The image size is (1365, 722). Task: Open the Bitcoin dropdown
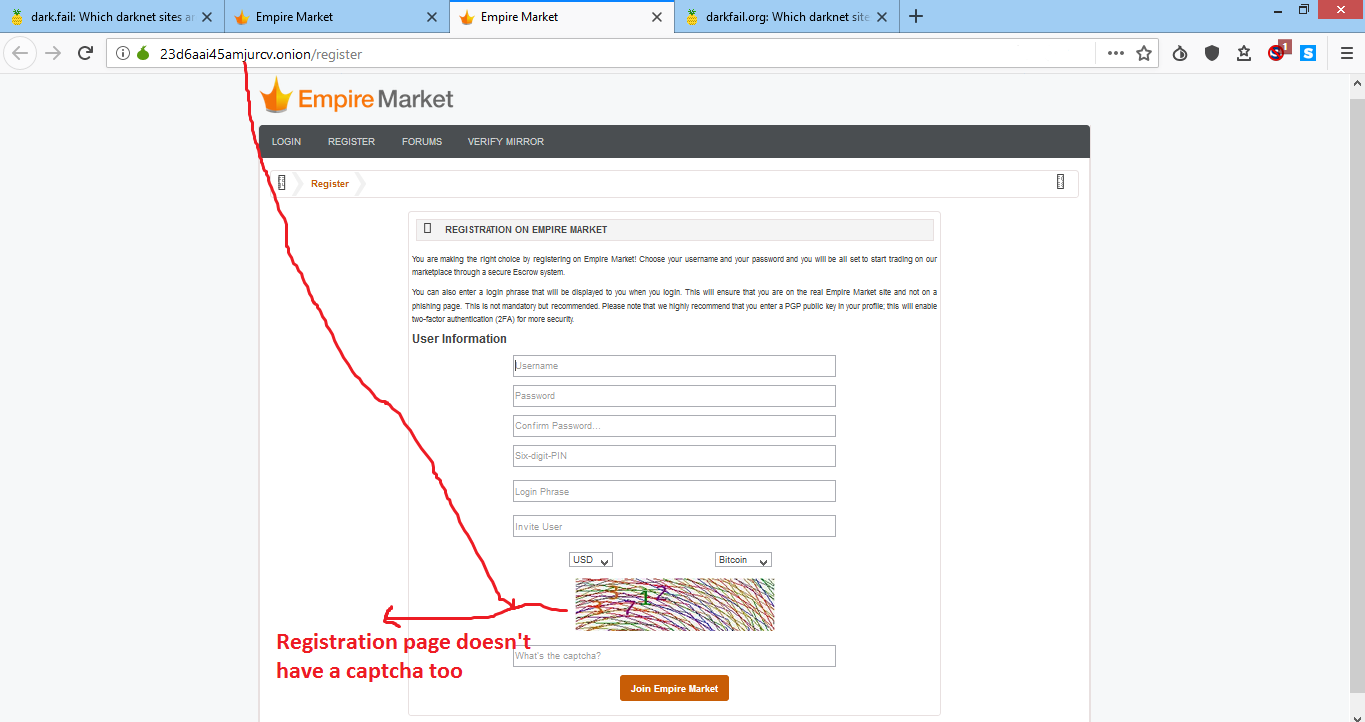(x=743, y=560)
